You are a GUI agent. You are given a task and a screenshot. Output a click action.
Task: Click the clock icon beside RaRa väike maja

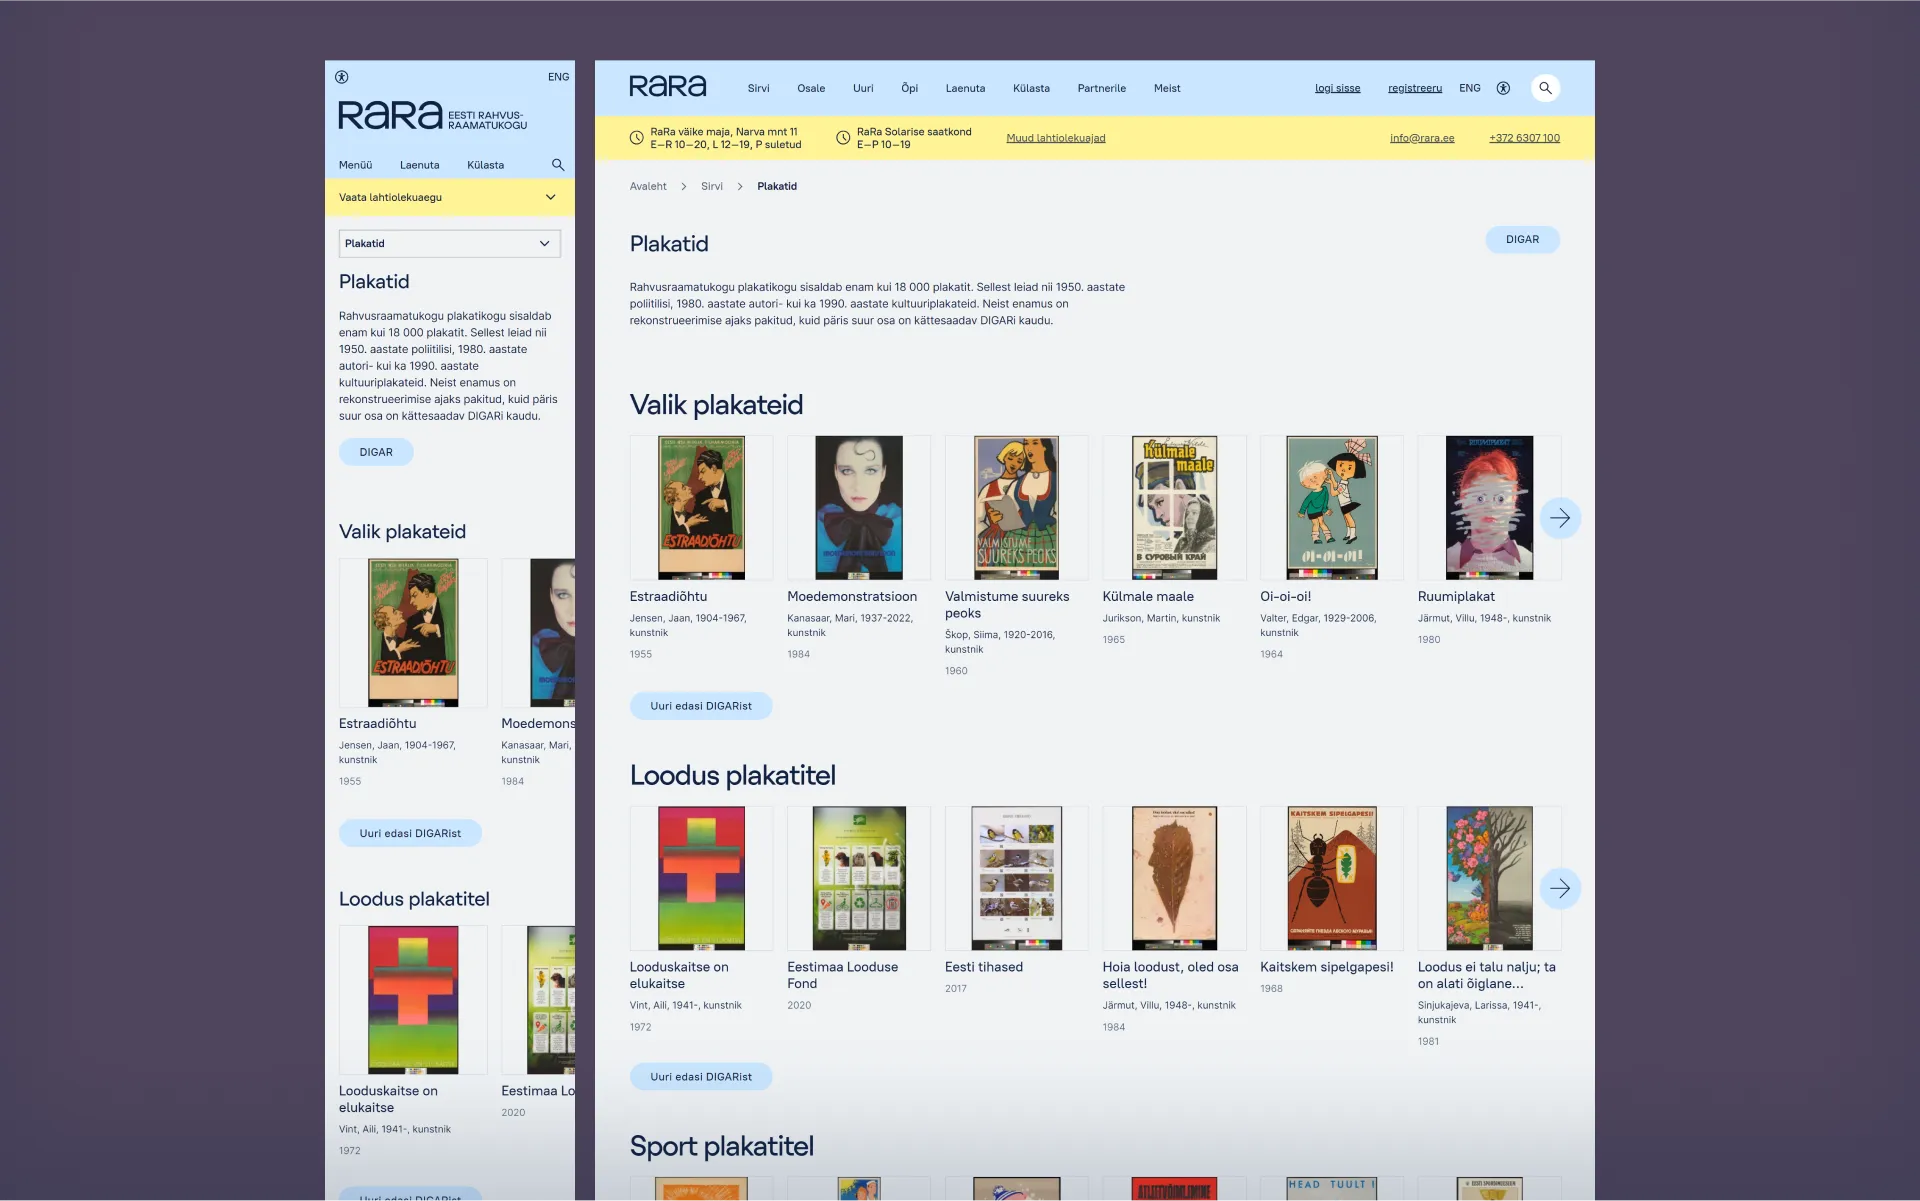pos(637,137)
